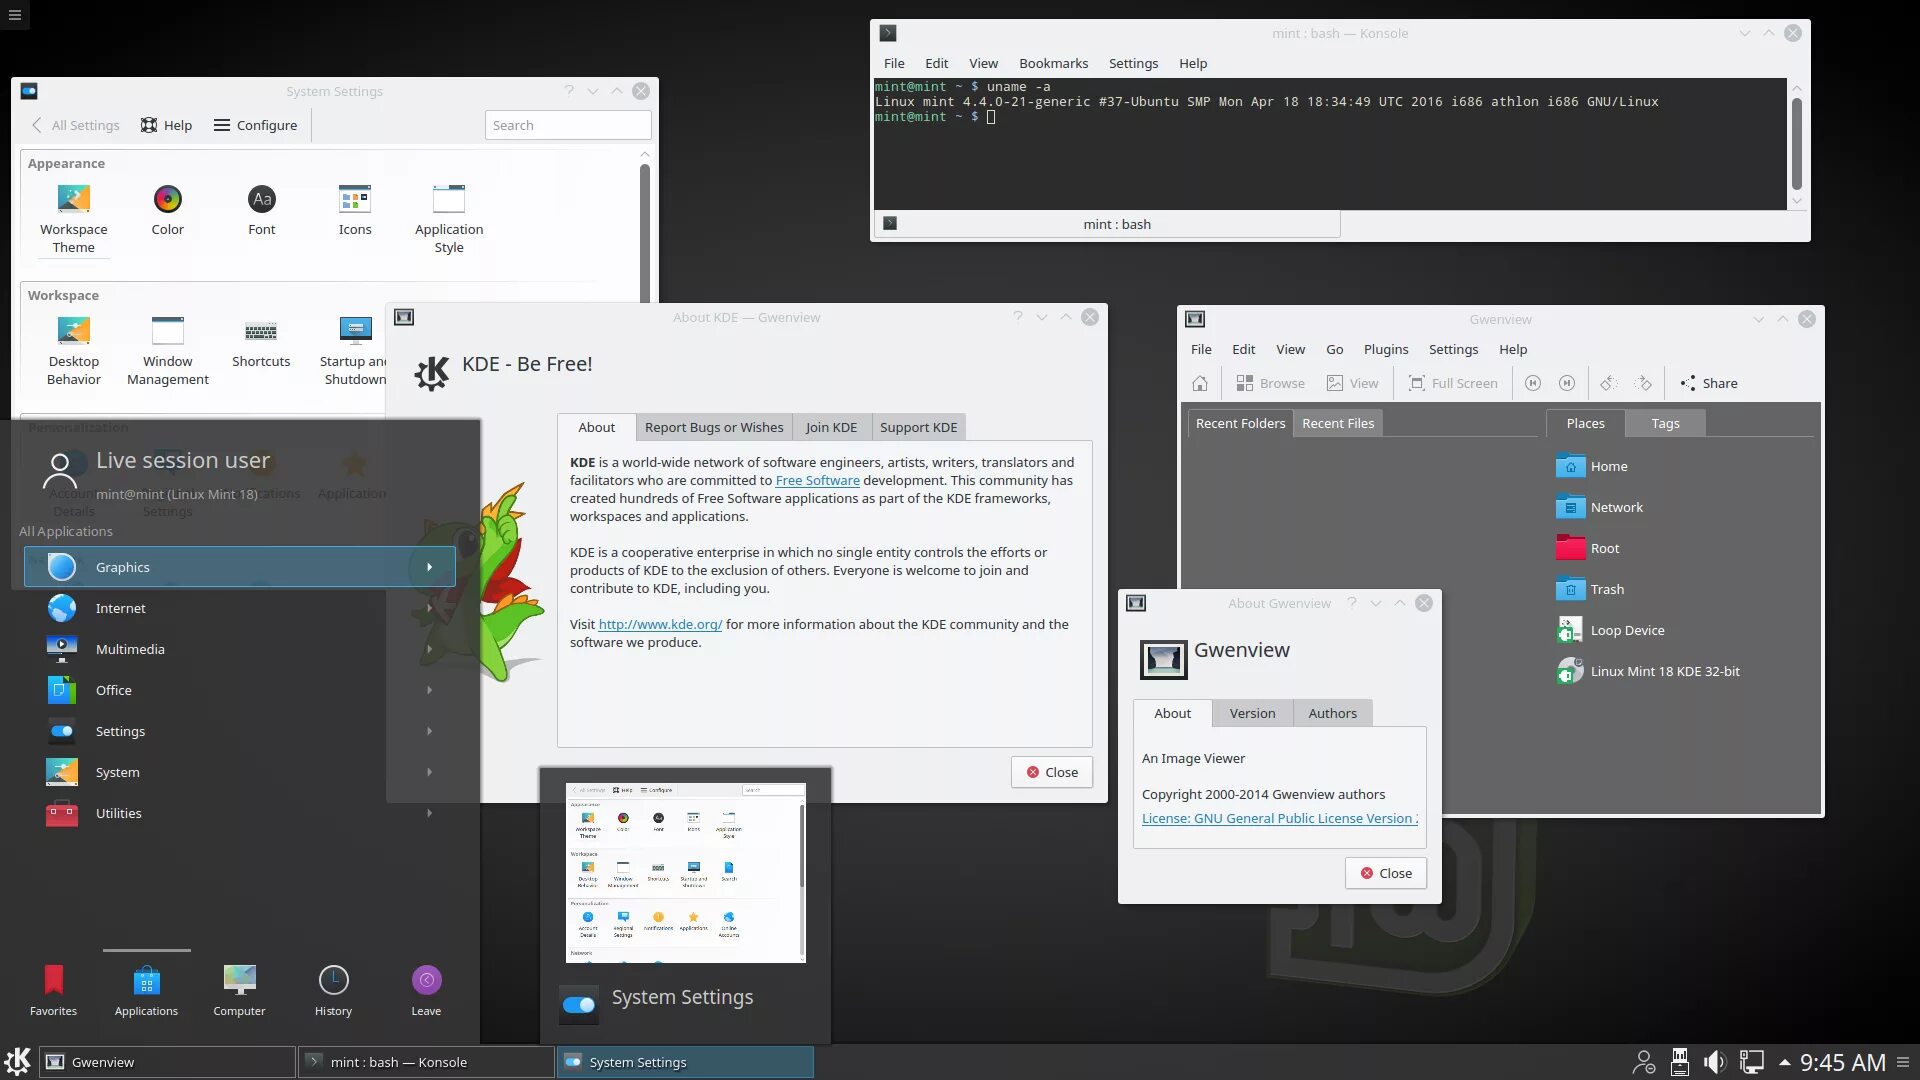Close the About Gwenview dialog
The image size is (1920, 1080).
1386,873
